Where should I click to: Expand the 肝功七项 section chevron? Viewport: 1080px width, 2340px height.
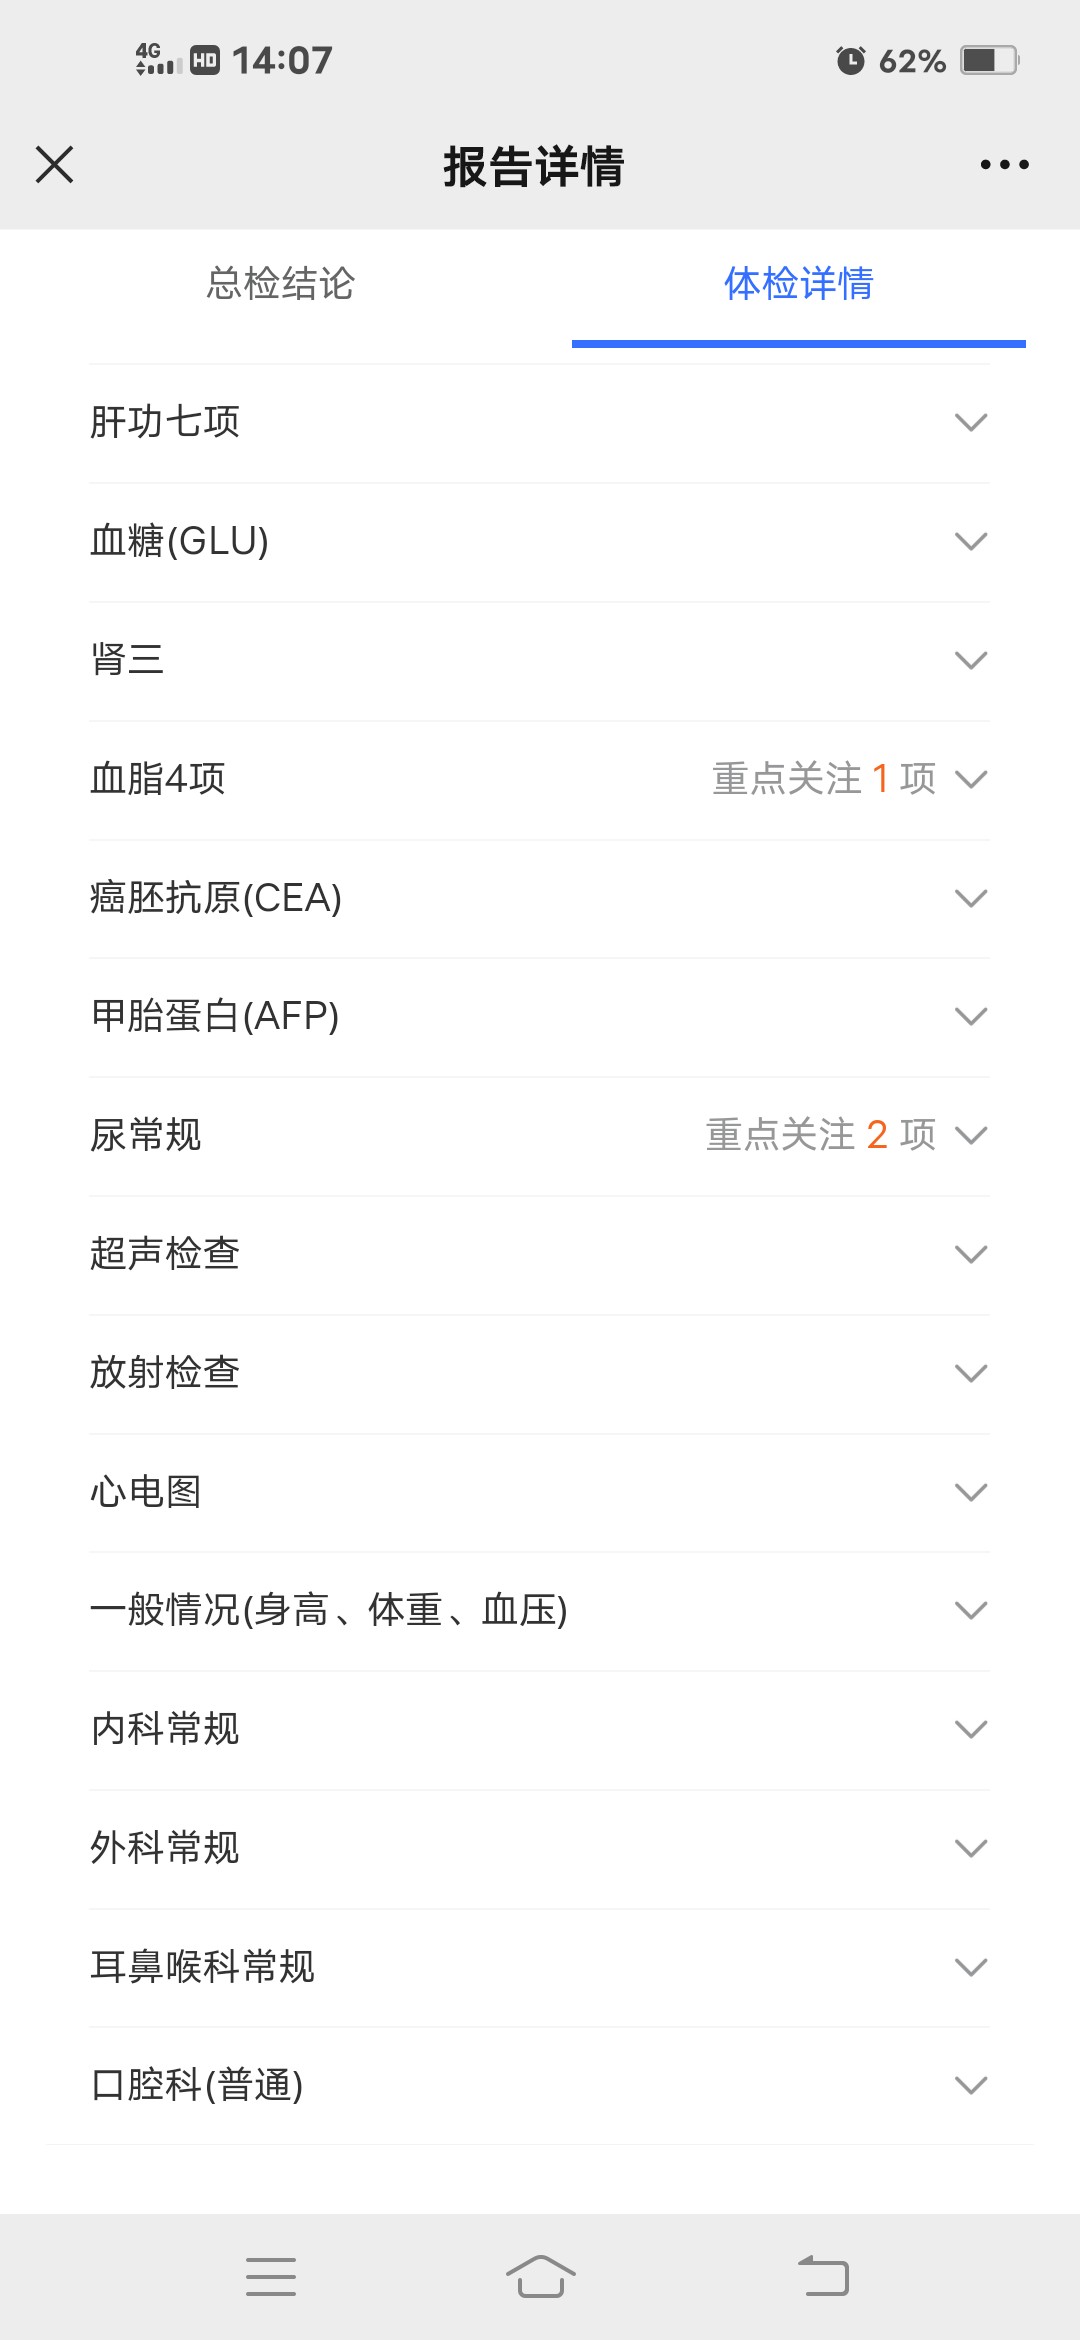[x=971, y=423]
